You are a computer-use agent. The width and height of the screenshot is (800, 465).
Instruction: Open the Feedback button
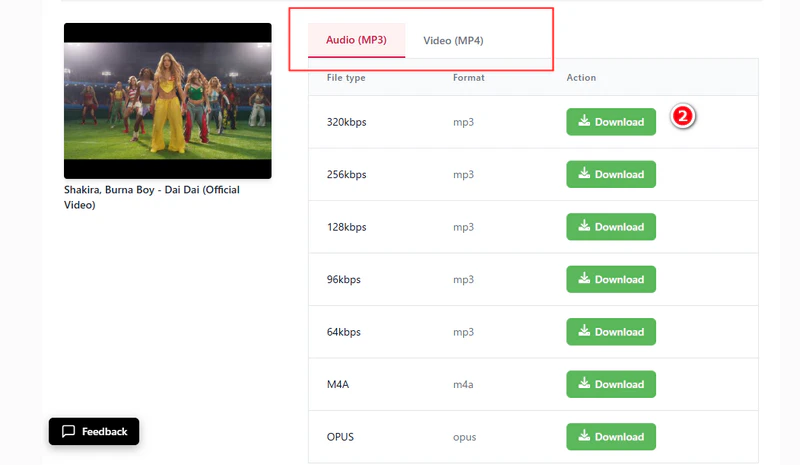pos(94,431)
